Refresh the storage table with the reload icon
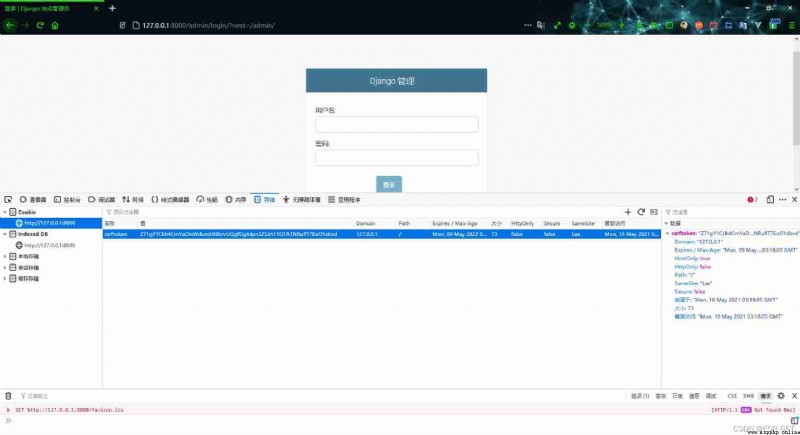This screenshot has width=800, height=435. pyautogui.click(x=641, y=212)
